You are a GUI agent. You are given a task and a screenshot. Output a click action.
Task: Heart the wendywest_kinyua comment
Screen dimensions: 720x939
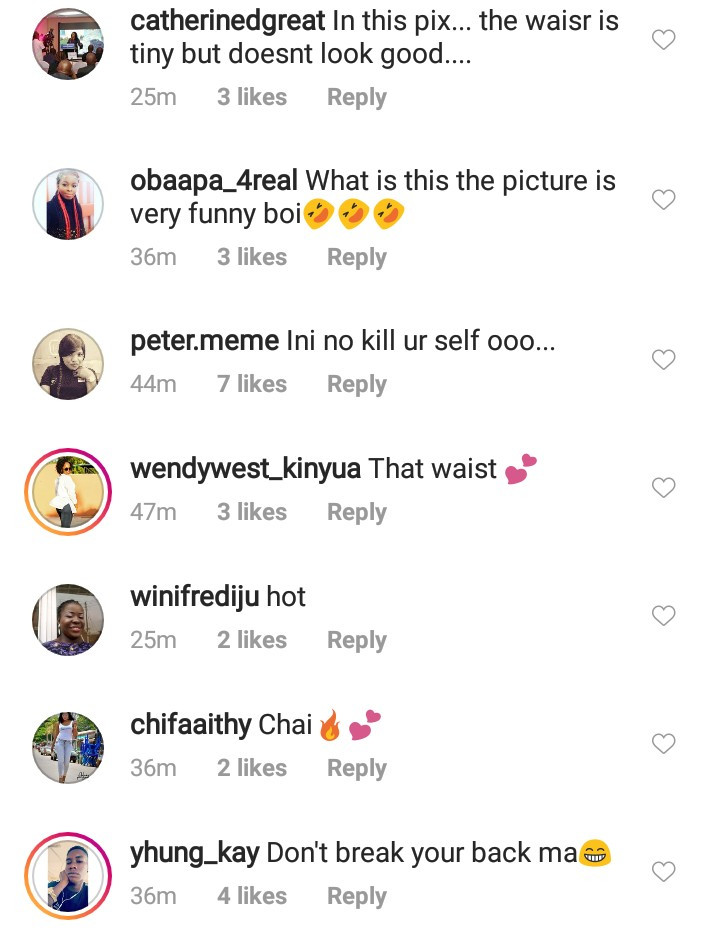[x=664, y=488]
